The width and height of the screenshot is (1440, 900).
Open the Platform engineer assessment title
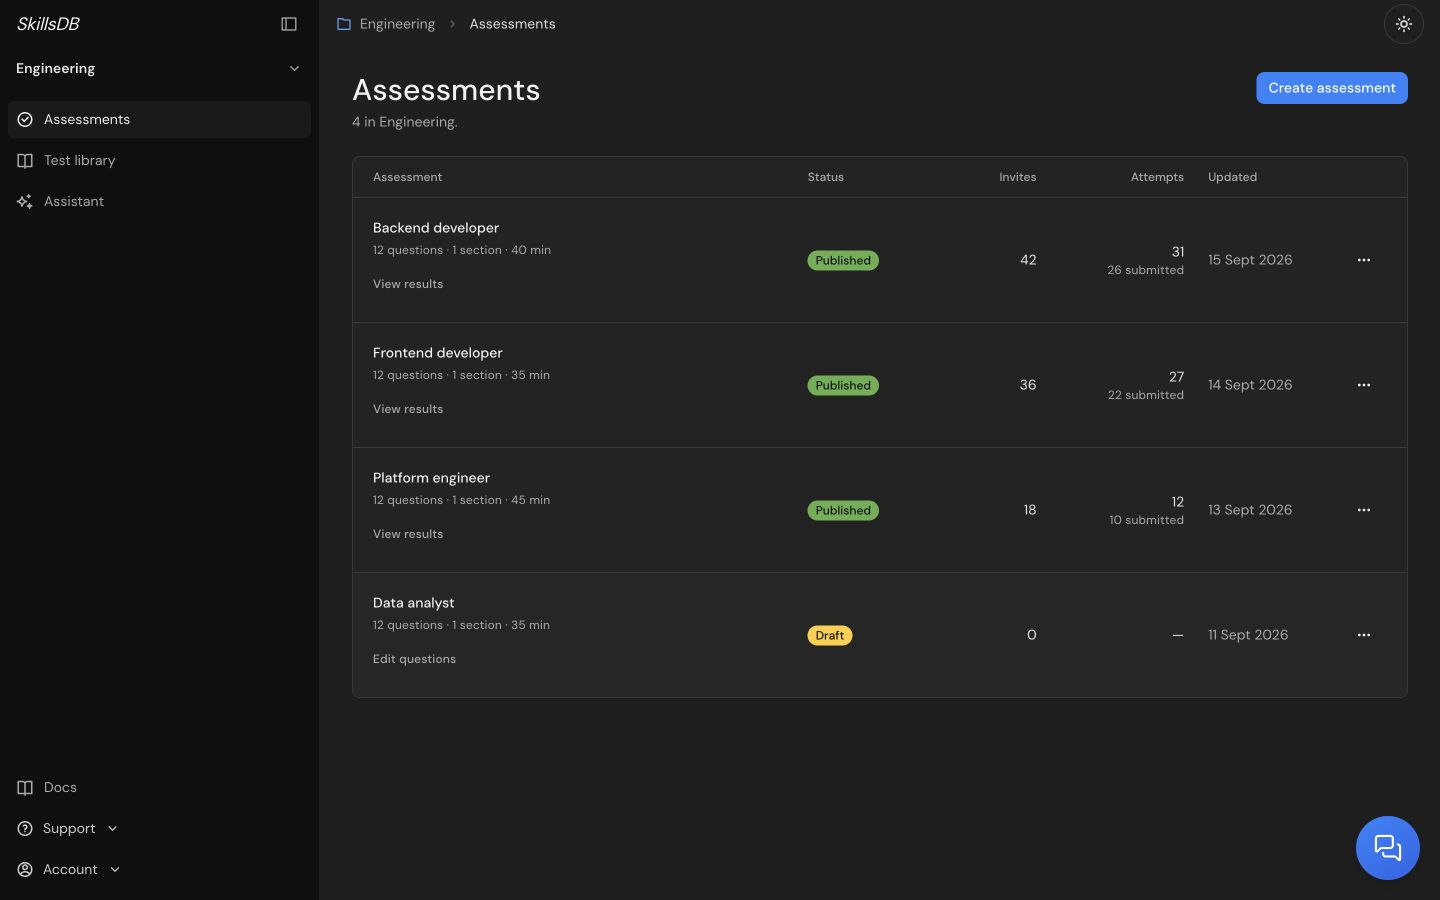[431, 478]
